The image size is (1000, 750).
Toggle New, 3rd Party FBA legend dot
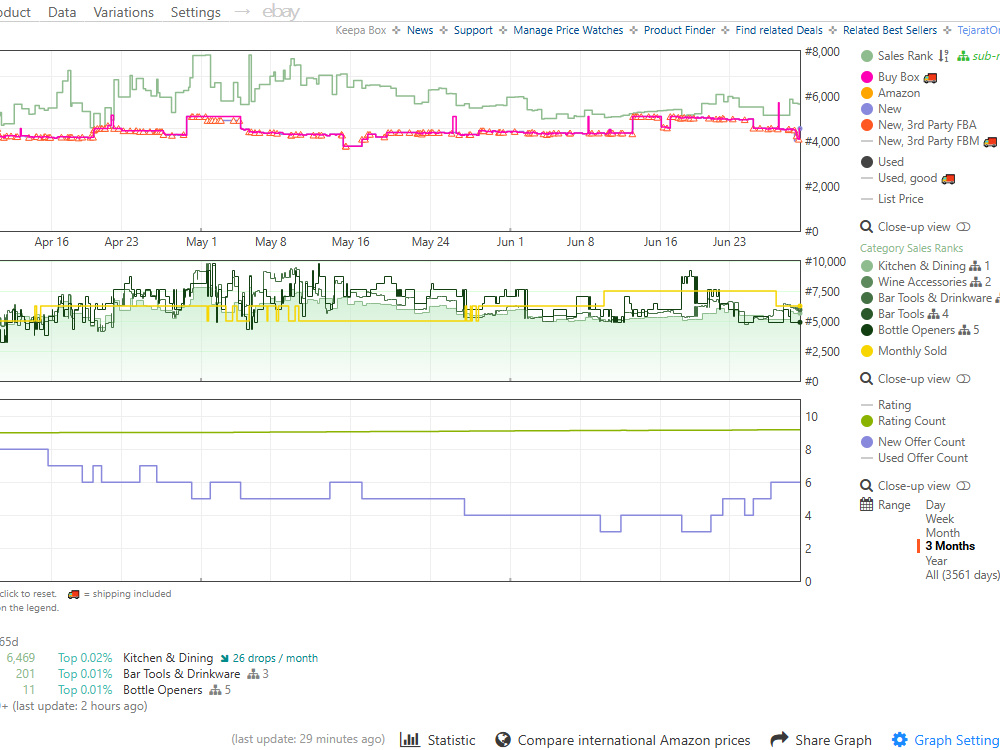[867, 125]
